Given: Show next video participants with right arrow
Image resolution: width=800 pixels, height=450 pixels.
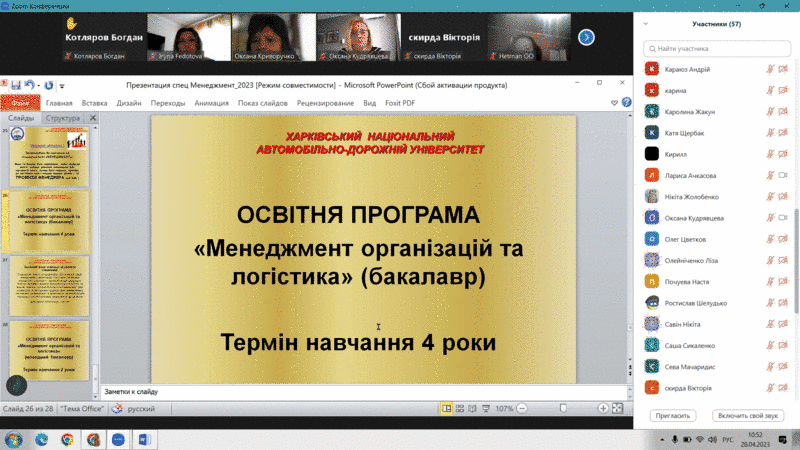Looking at the screenshot, I should (586, 37).
